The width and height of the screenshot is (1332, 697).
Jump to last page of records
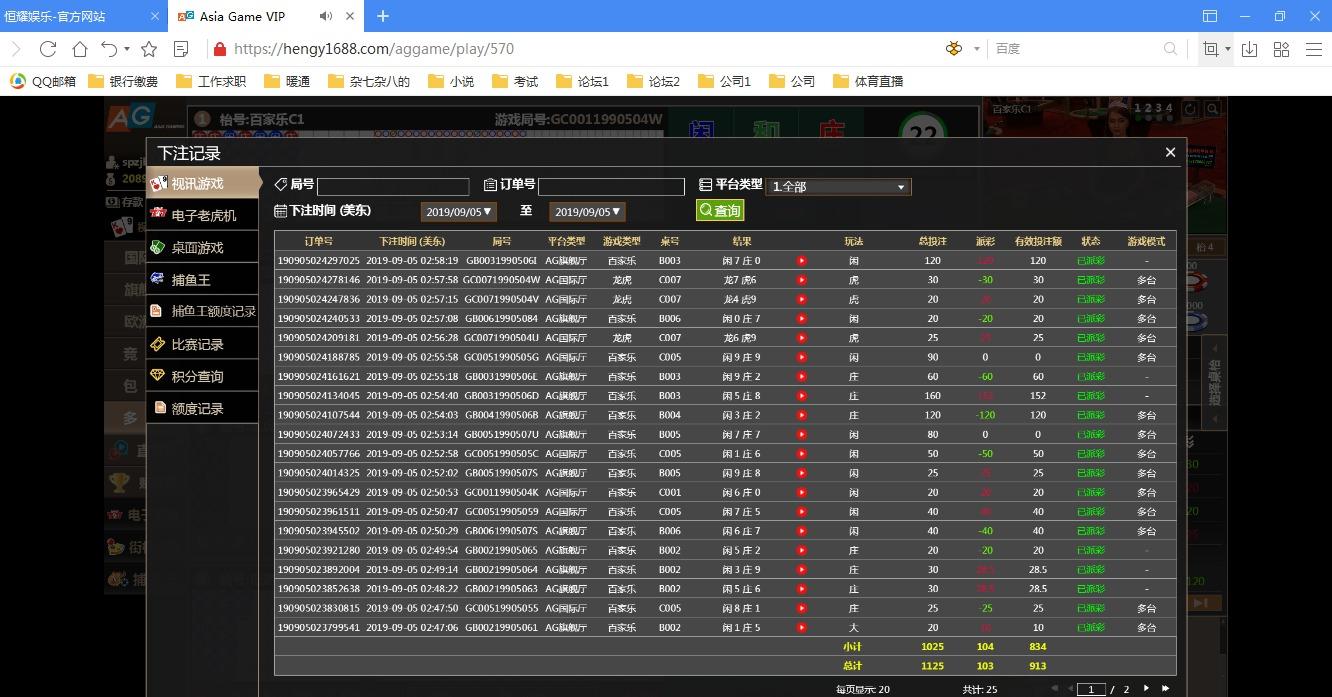click(x=1165, y=688)
